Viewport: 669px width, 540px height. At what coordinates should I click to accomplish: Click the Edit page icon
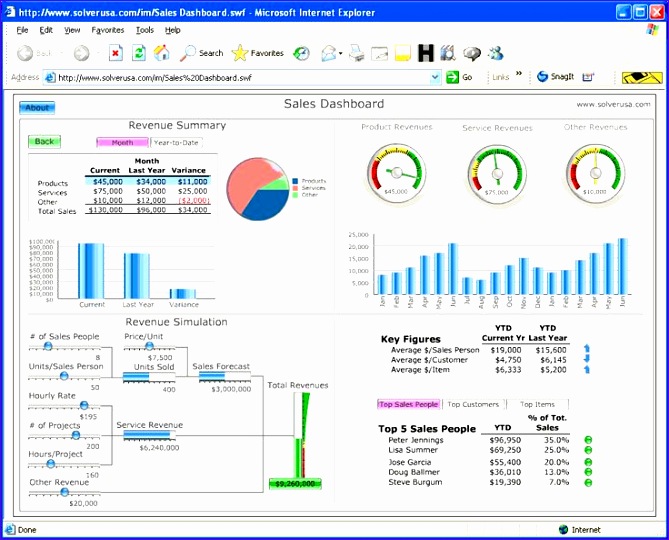pos(379,53)
